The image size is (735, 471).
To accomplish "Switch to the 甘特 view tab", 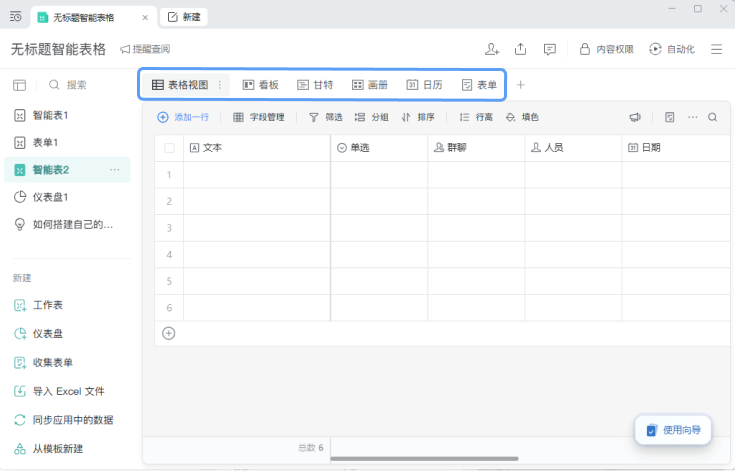I will coord(315,85).
